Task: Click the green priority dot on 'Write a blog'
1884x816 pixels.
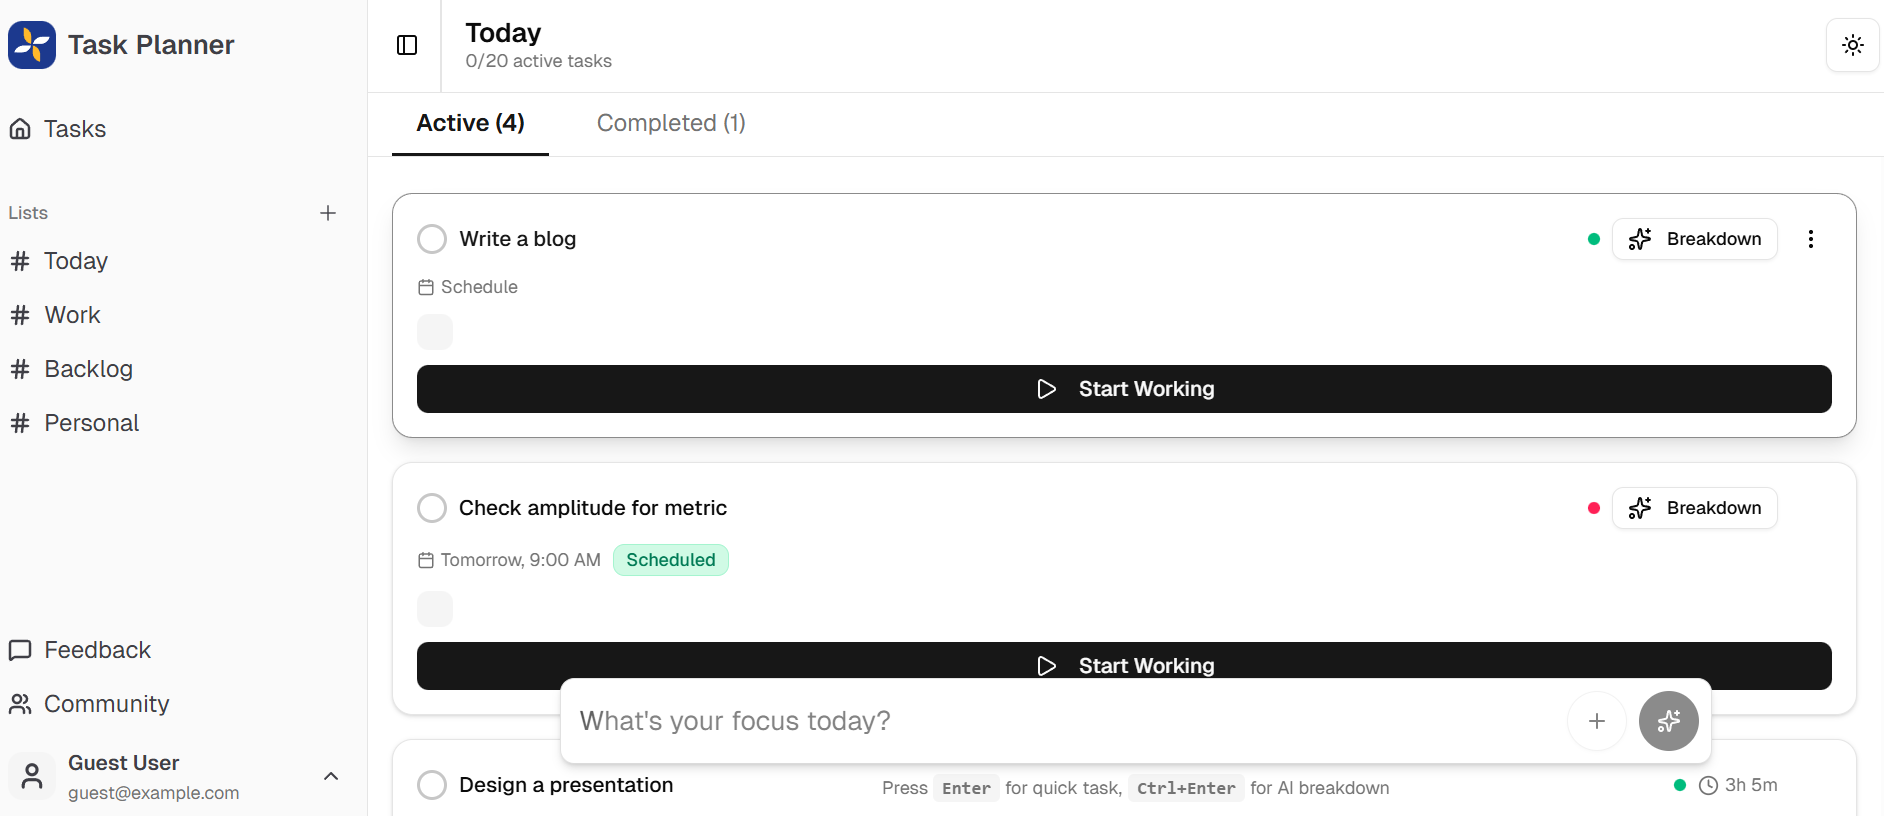Action: click(1594, 239)
